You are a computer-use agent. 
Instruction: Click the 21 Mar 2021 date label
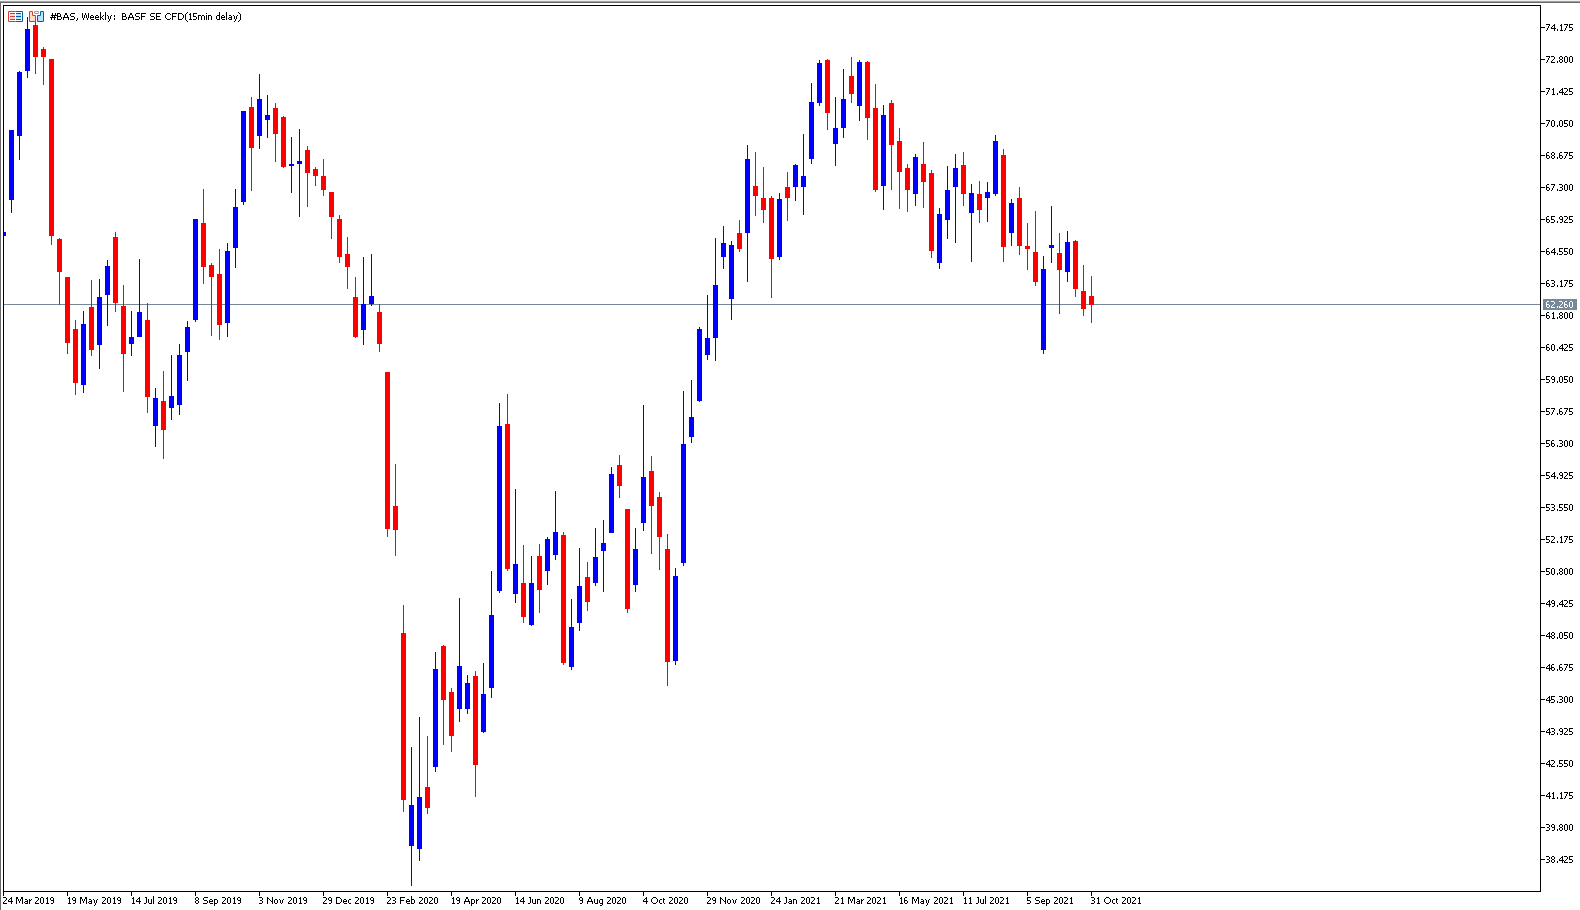coord(860,901)
